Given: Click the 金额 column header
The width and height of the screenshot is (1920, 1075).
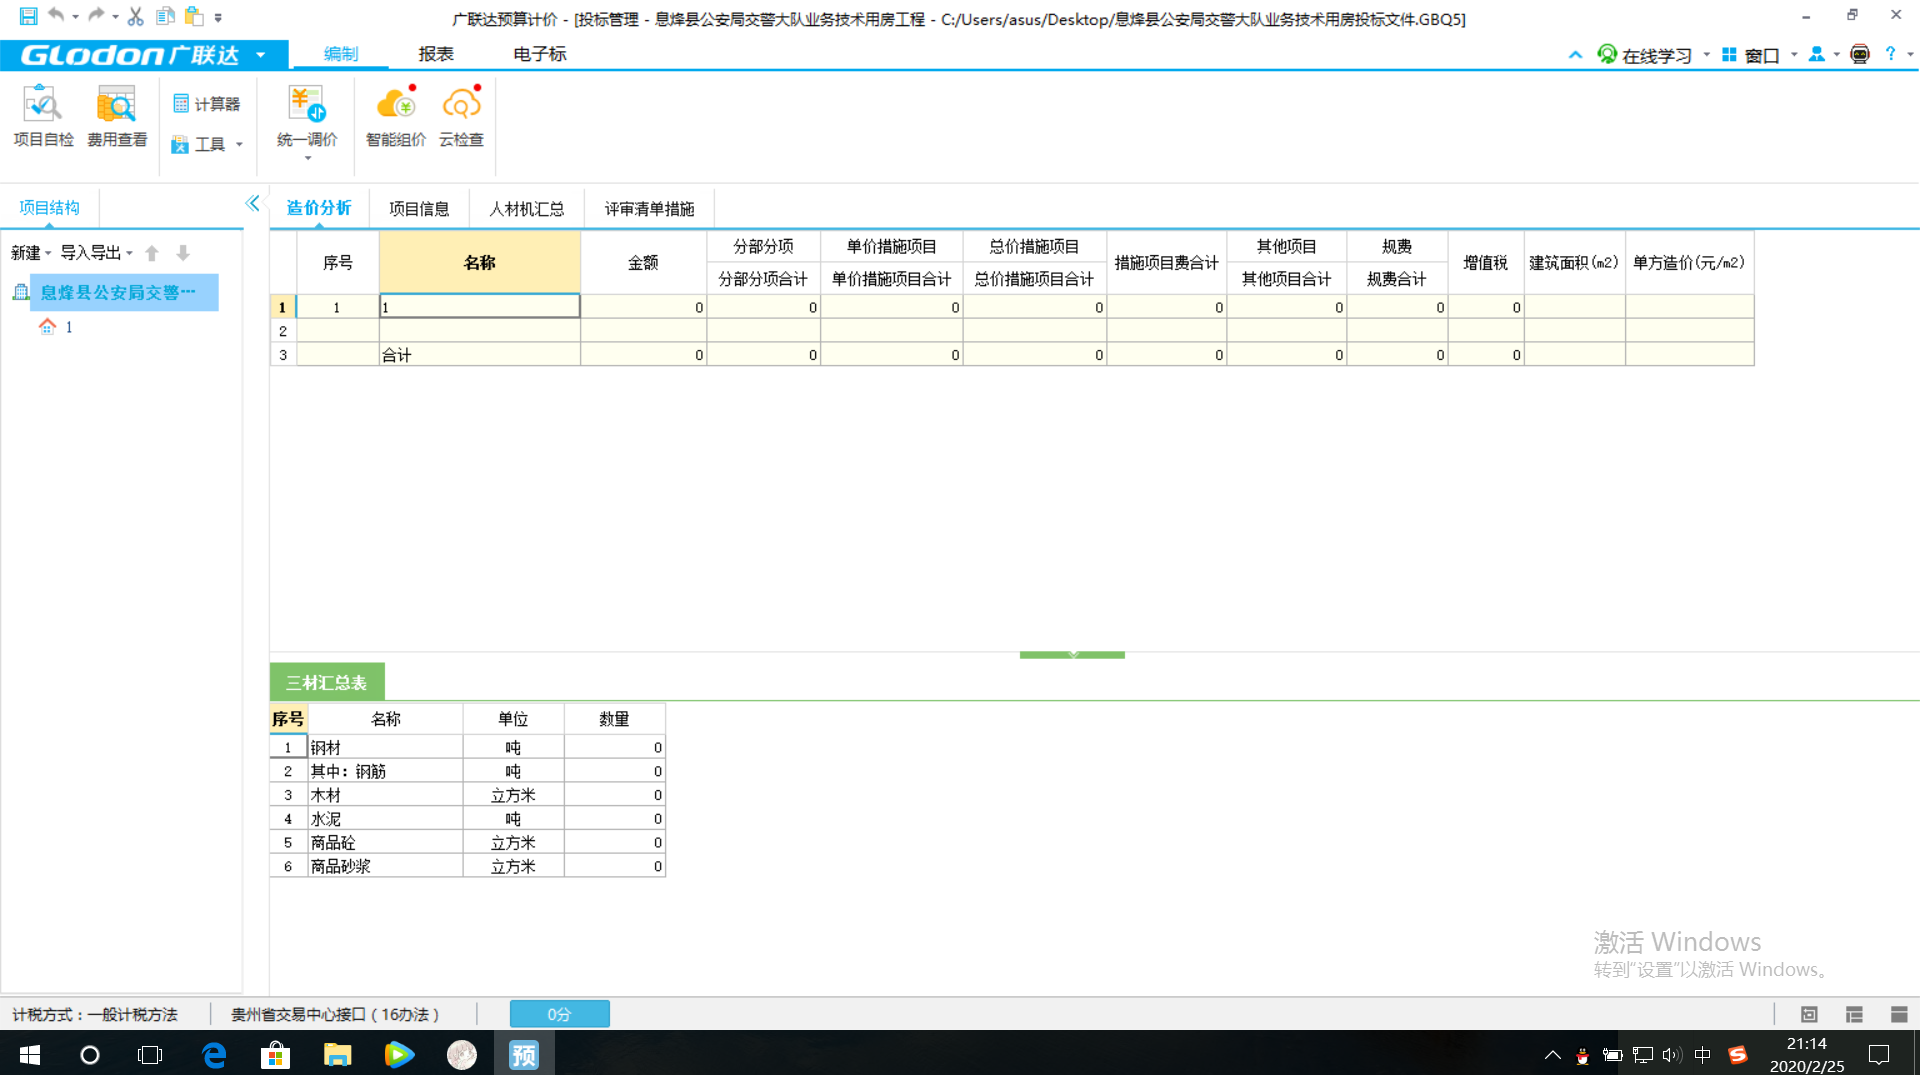Looking at the screenshot, I should 643,262.
